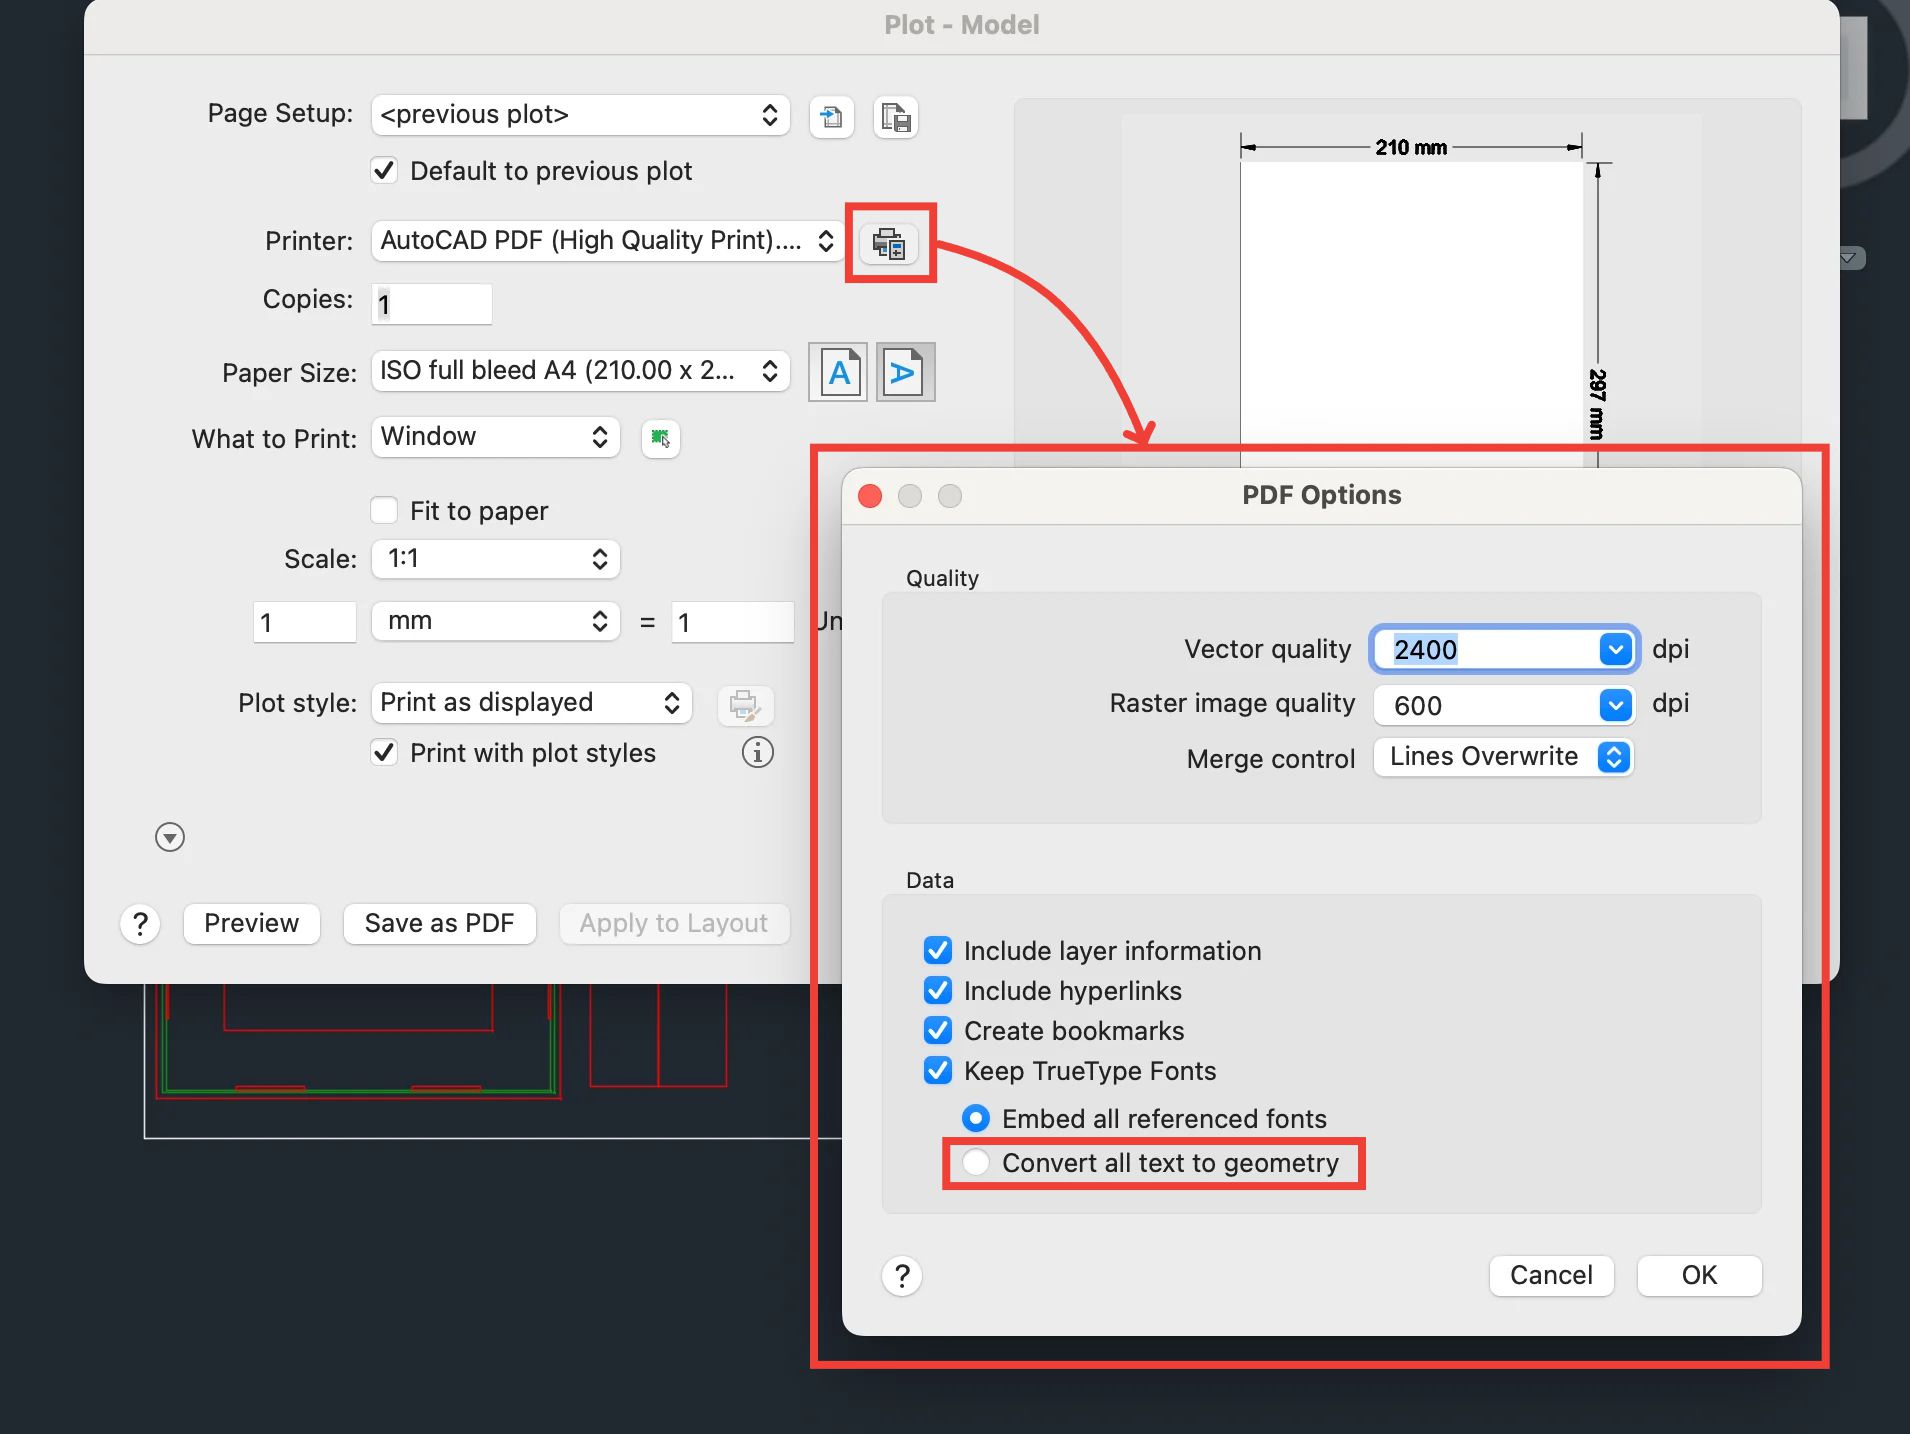Image resolution: width=1910 pixels, height=1434 pixels.
Task: Open help in the Plot dialog
Action: pos(140,924)
